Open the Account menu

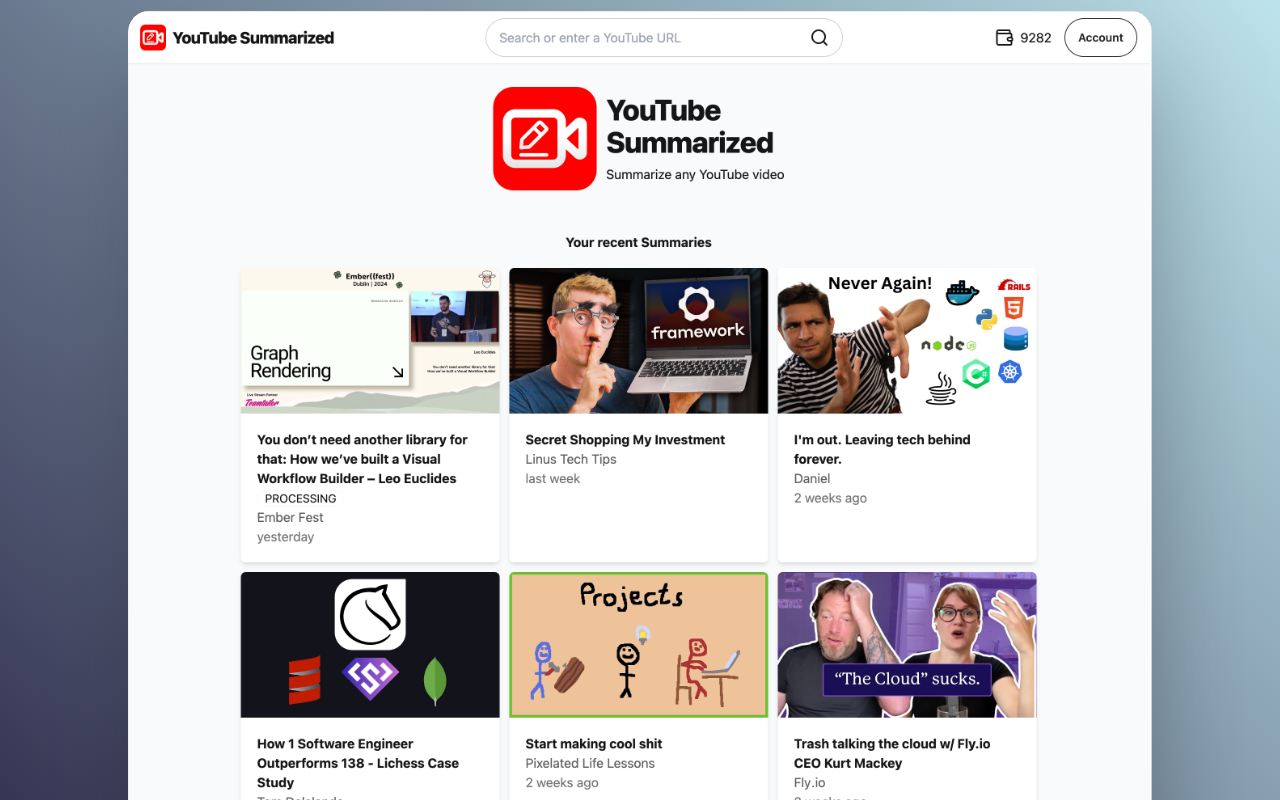1100,37
